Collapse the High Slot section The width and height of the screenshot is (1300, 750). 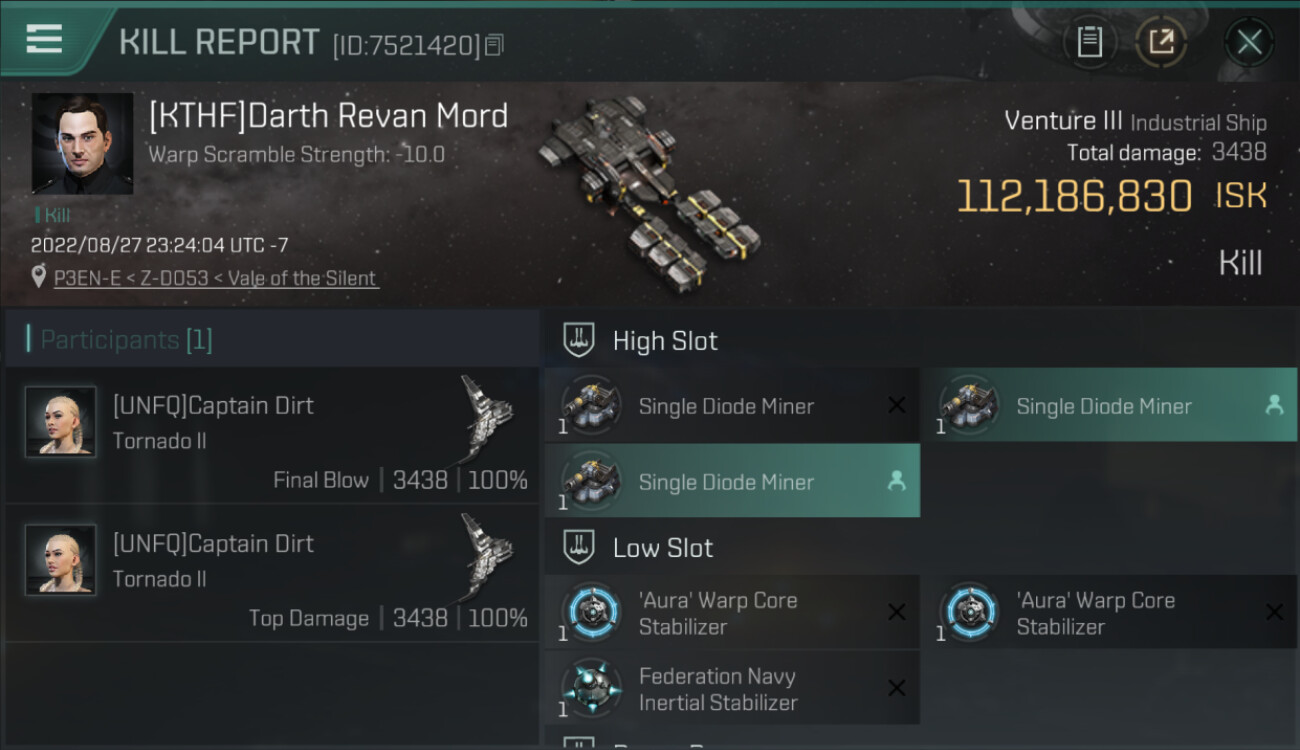[579, 340]
